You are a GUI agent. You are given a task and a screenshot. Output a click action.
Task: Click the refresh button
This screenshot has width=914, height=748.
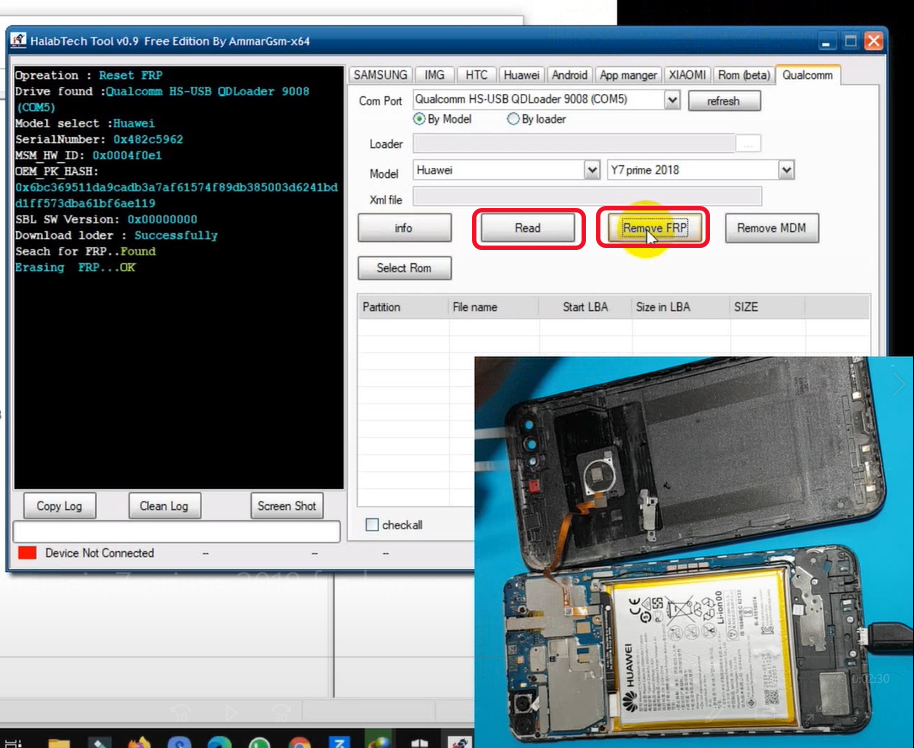point(724,101)
